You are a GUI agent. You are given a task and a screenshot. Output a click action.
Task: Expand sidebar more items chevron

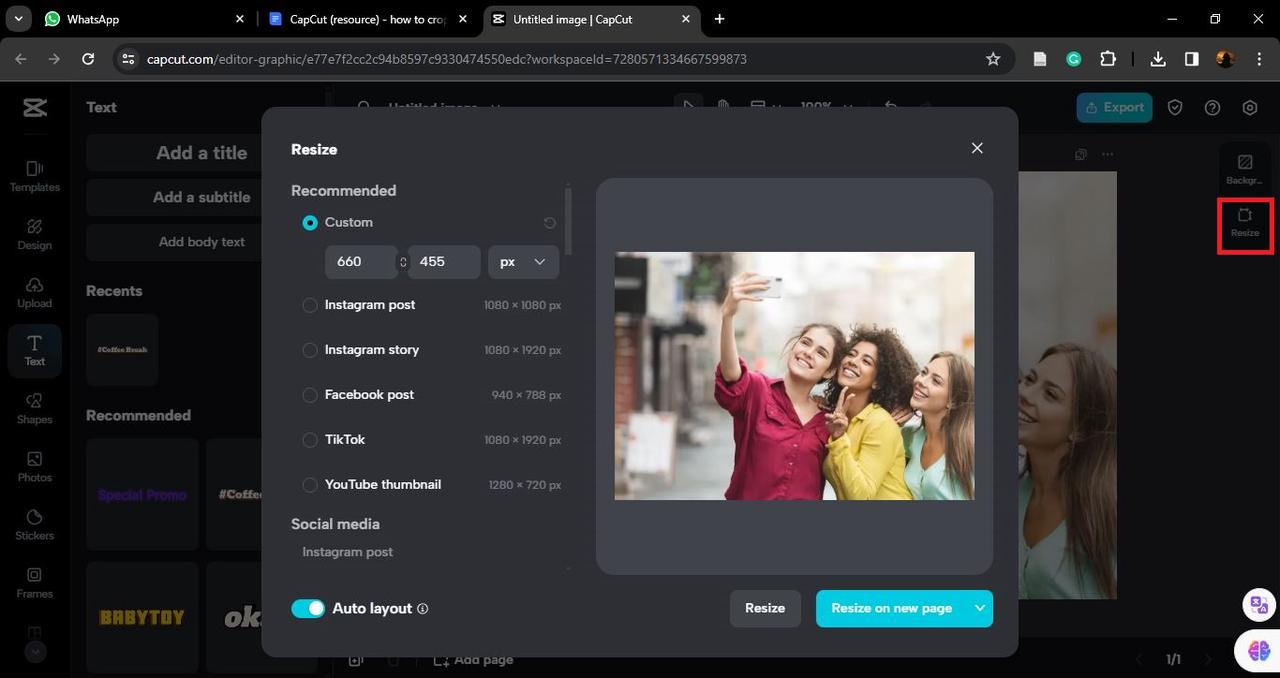[35, 651]
